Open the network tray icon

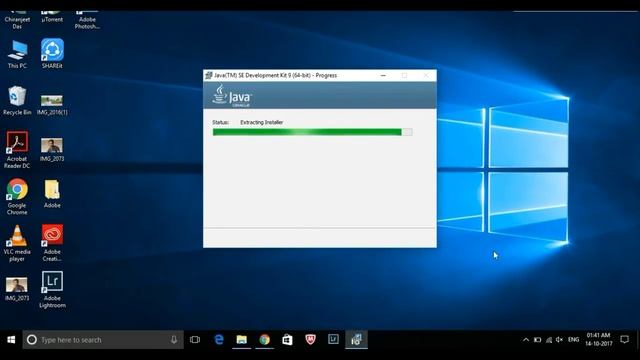tap(549, 340)
